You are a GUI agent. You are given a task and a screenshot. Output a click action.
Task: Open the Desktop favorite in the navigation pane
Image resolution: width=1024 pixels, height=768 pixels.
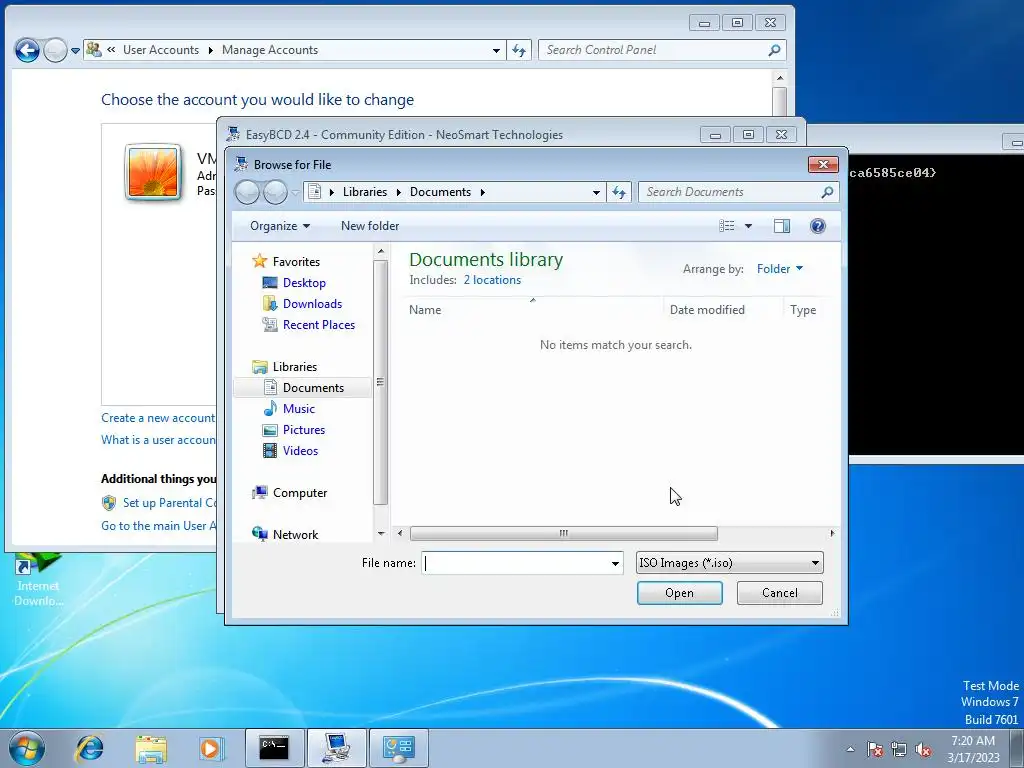coord(304,283)
